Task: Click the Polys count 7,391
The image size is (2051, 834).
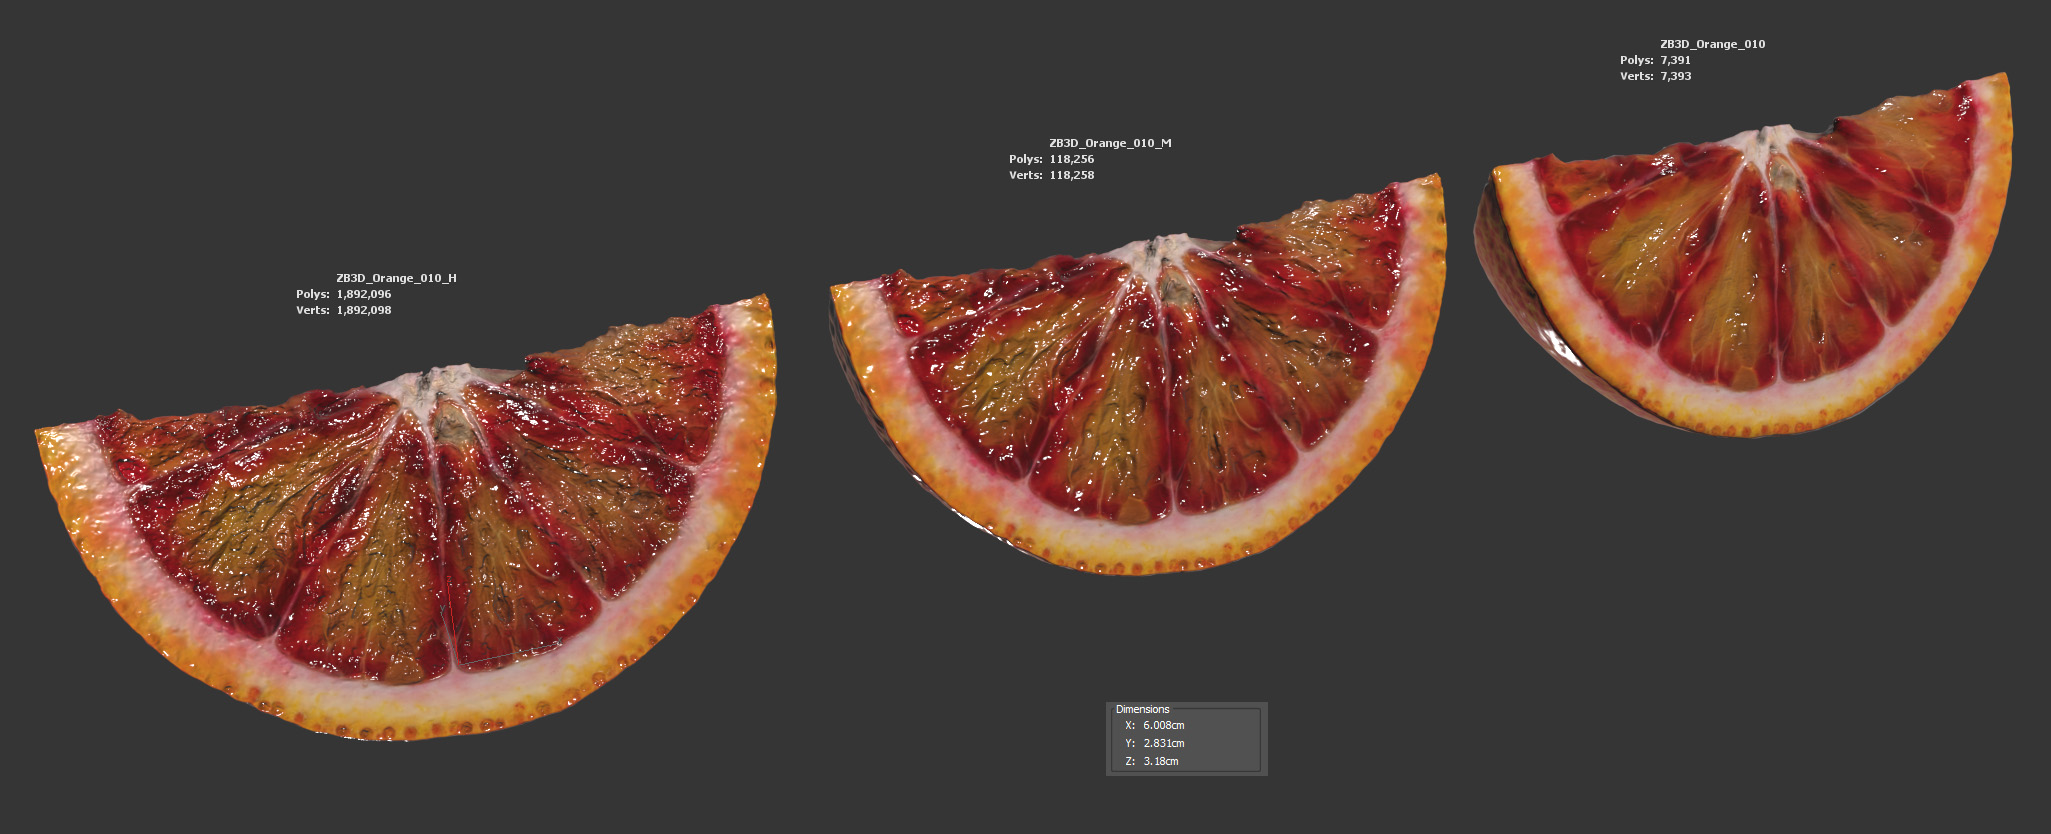Action: [1675, 60]
